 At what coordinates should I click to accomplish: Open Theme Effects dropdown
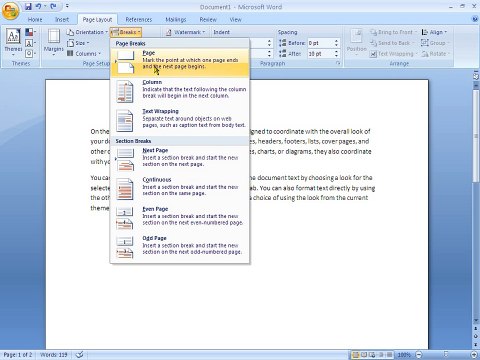[x=31, y=53]
